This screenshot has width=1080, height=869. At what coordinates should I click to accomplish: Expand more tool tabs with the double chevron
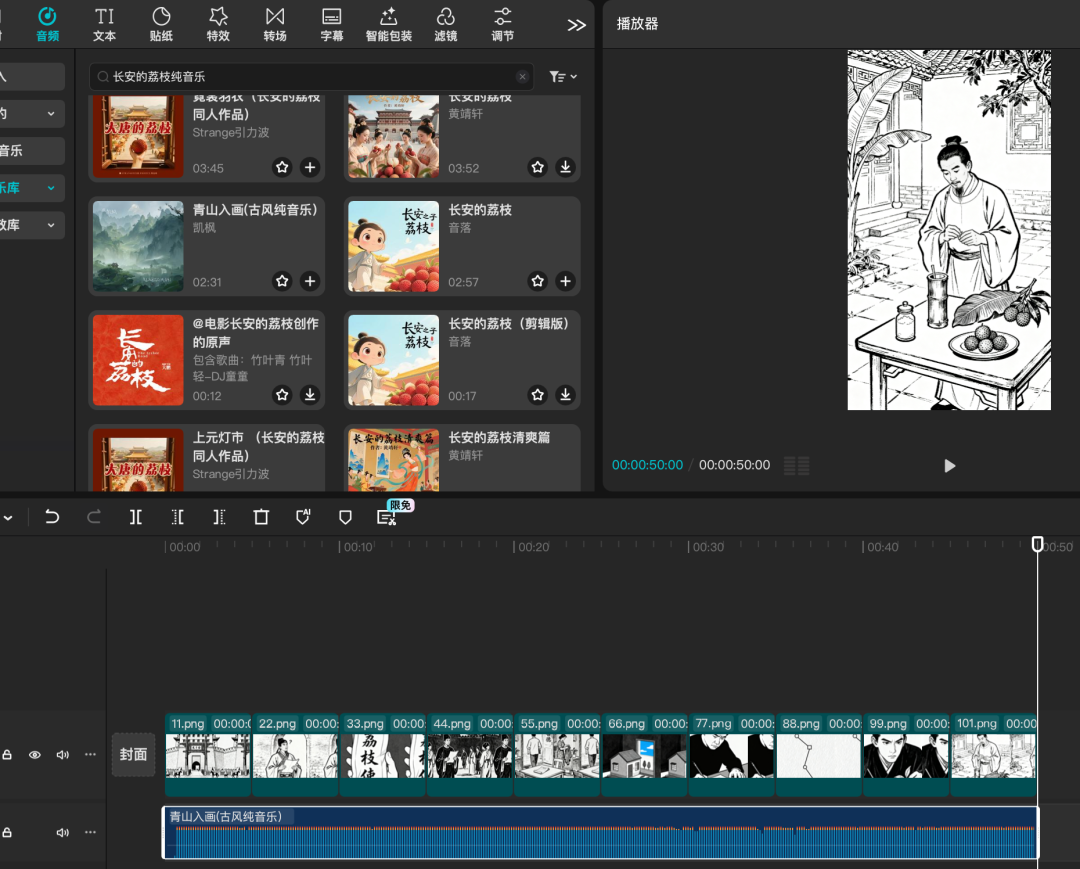[576, 25]
